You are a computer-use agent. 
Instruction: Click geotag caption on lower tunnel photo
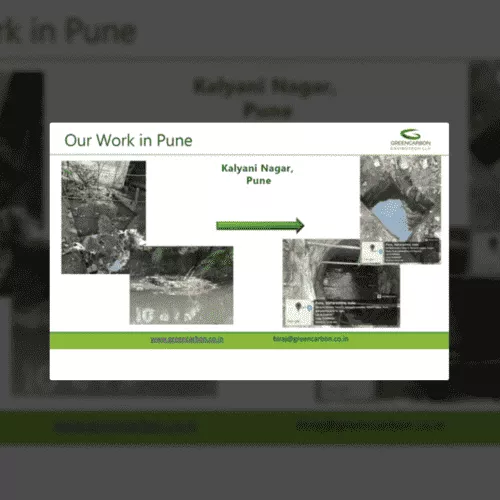coord(356,313)
